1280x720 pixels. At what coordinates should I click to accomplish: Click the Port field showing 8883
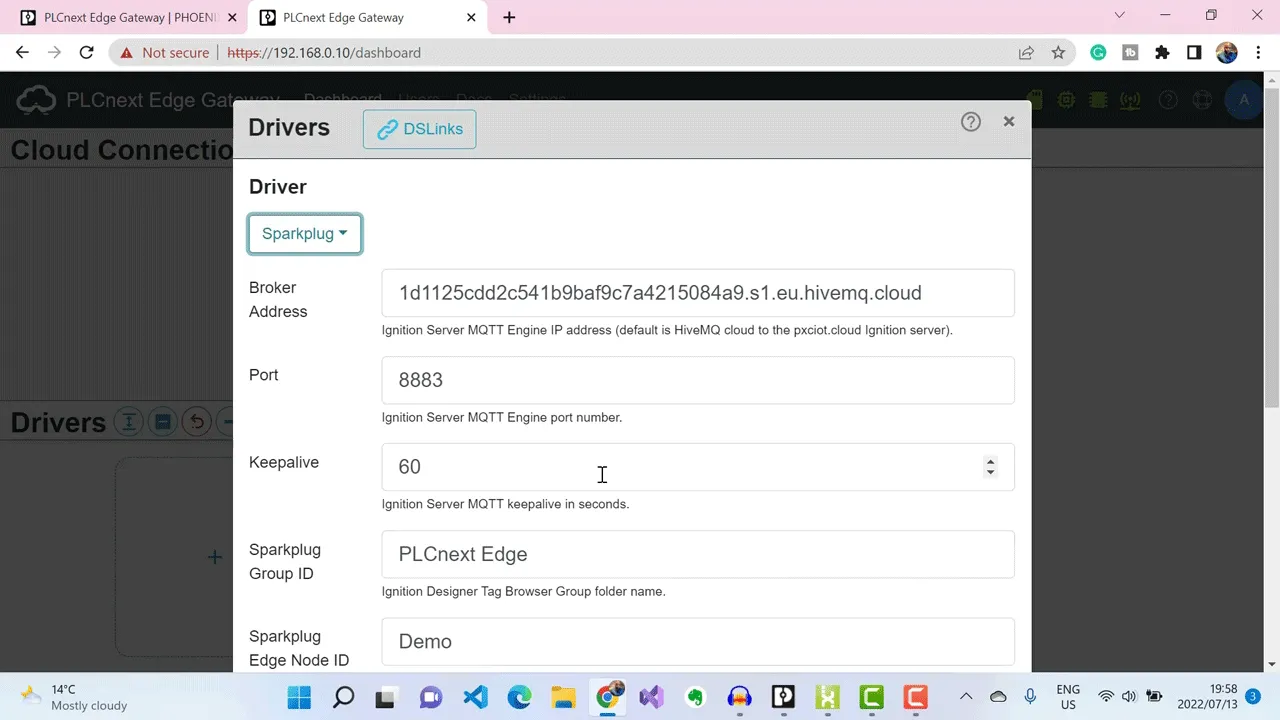698,380
